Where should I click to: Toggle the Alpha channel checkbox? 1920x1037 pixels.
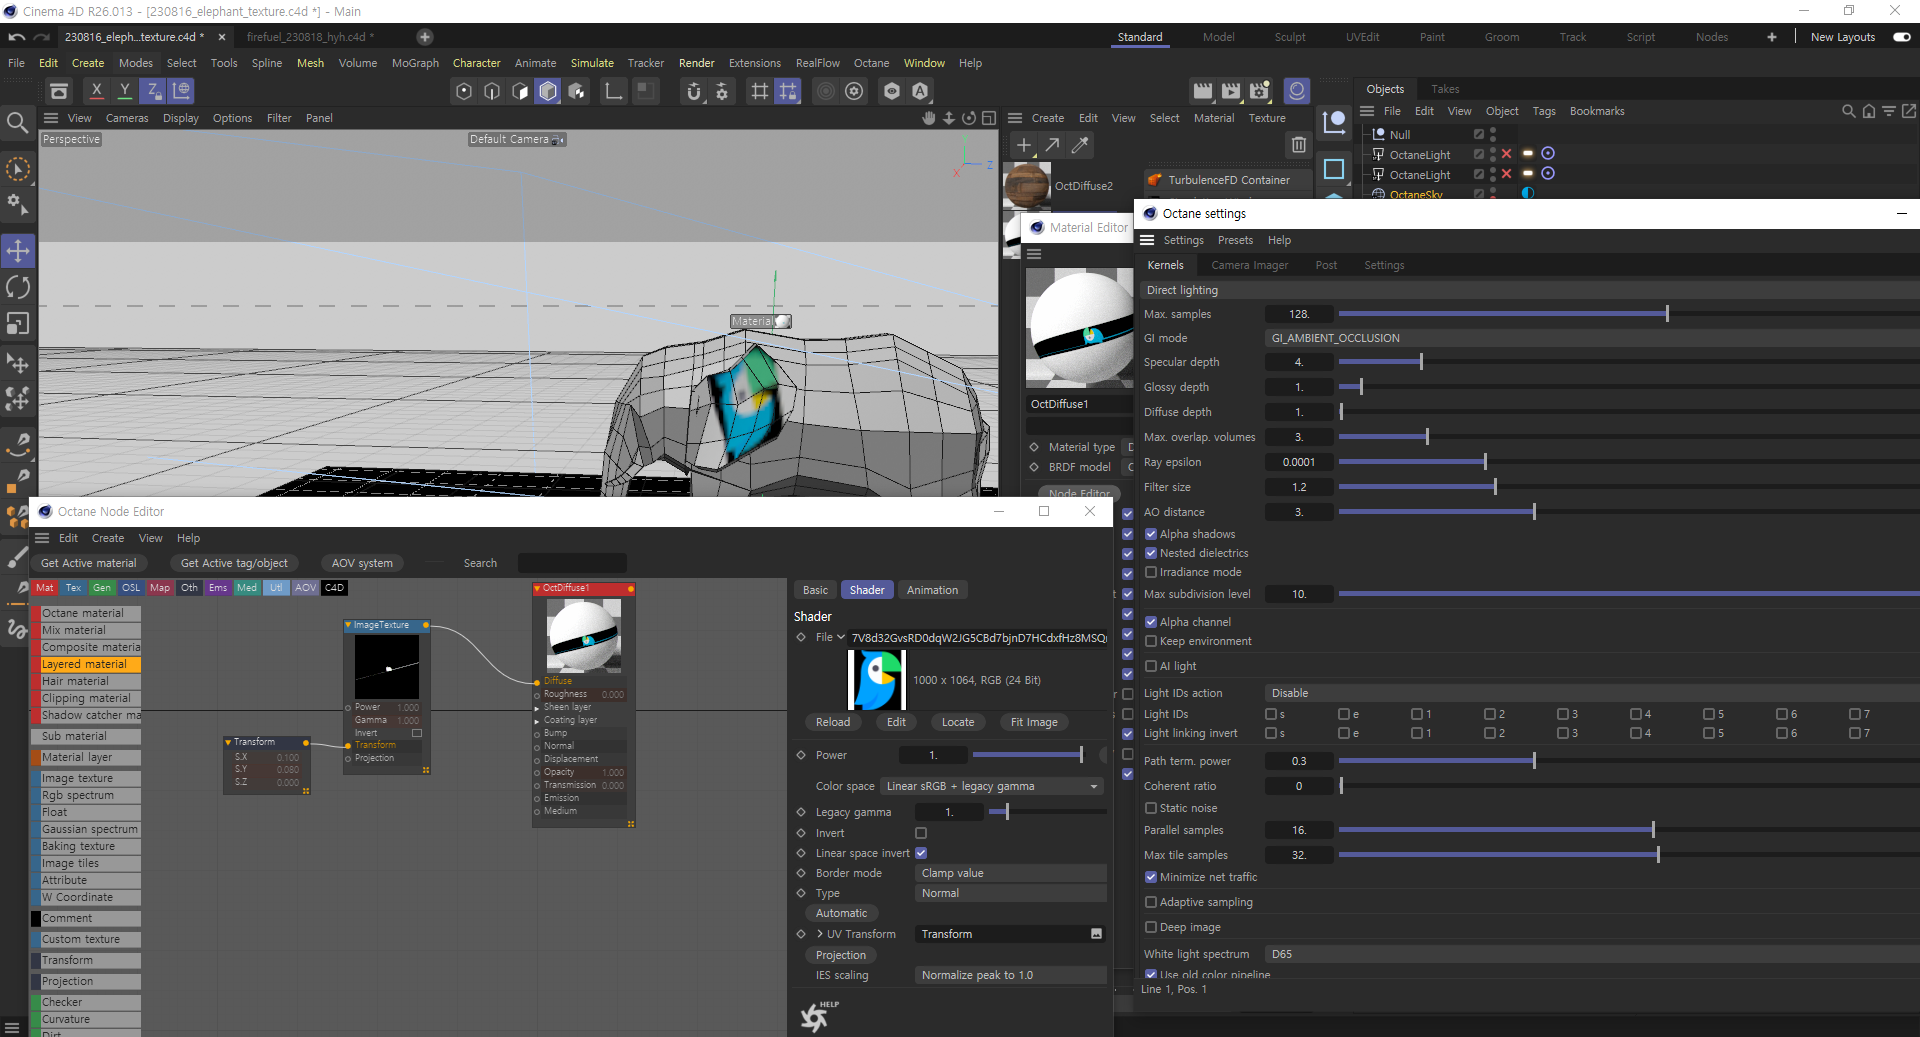[x=1151, y=622]
